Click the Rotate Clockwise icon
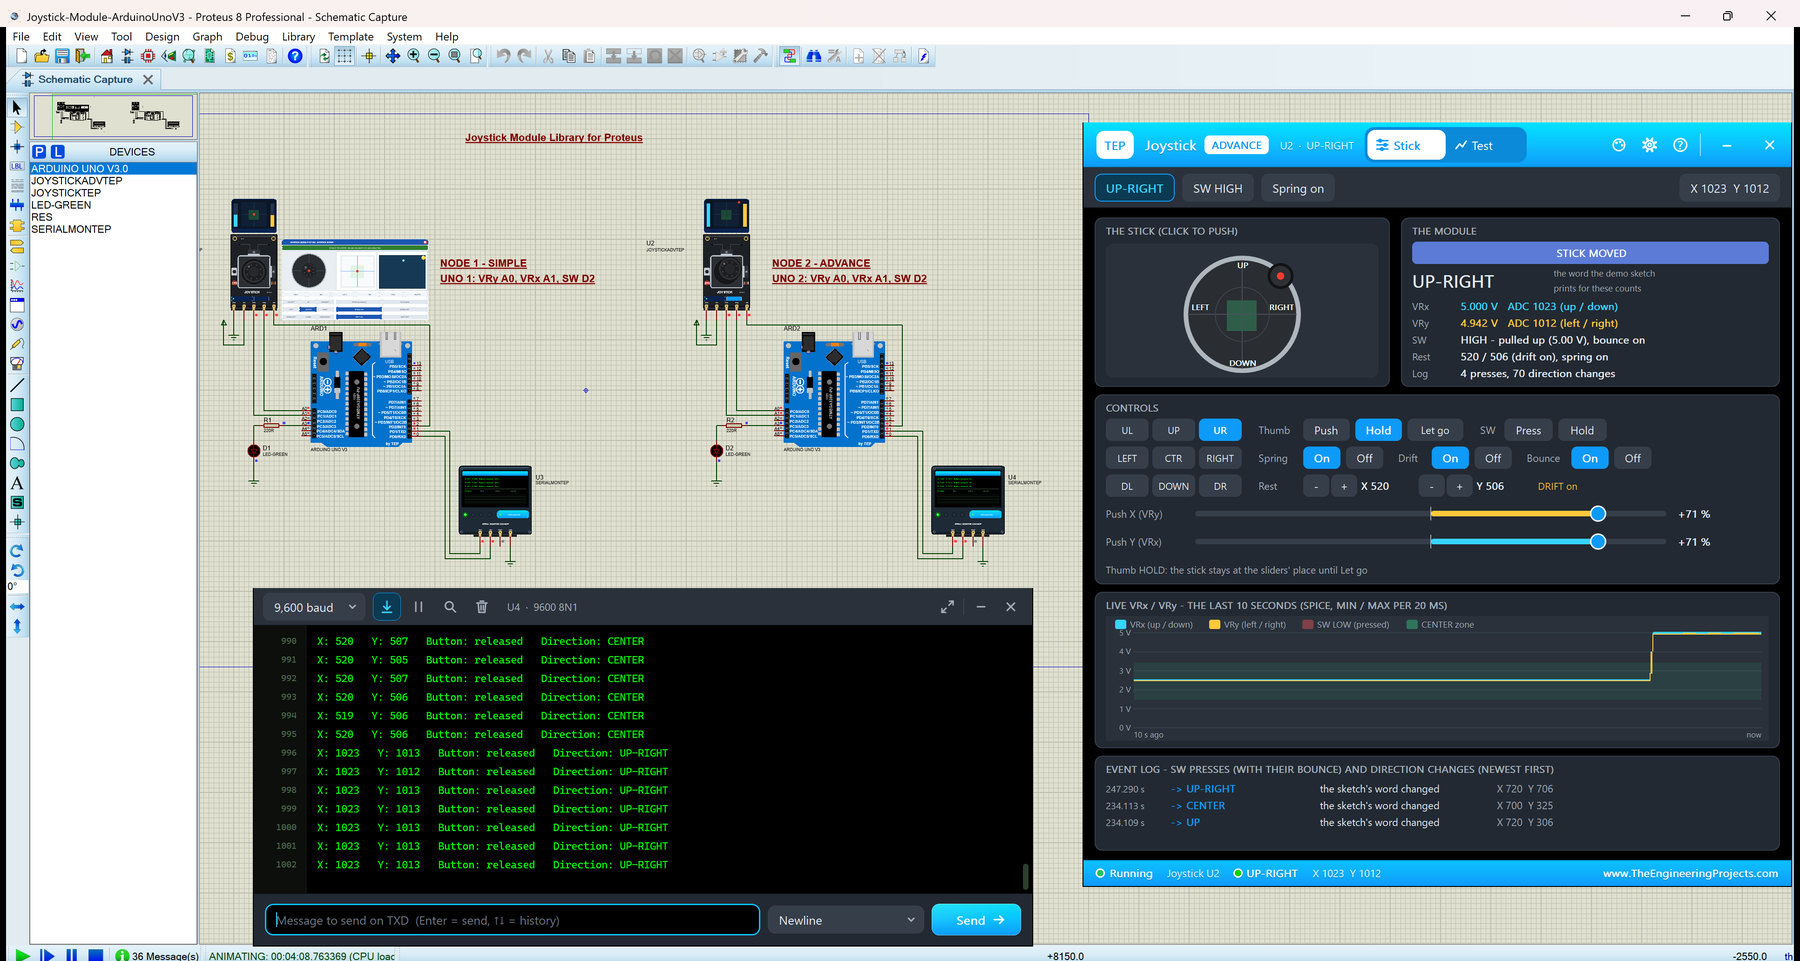 point(16,551)
